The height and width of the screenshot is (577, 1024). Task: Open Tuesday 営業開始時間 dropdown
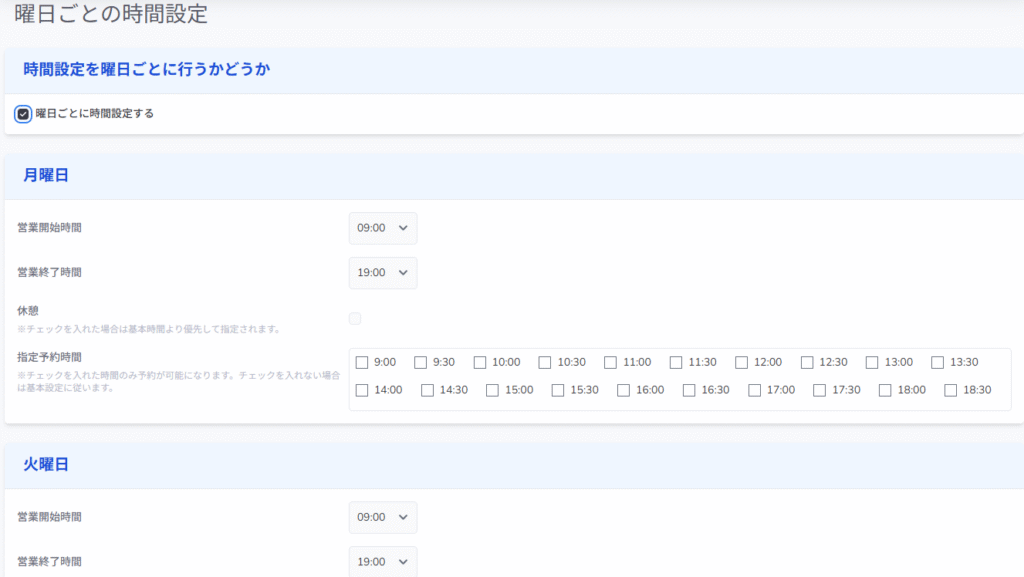[383, 518]
